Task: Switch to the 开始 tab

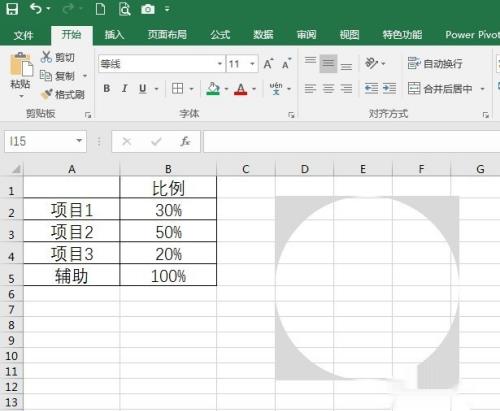Action: 71,34
